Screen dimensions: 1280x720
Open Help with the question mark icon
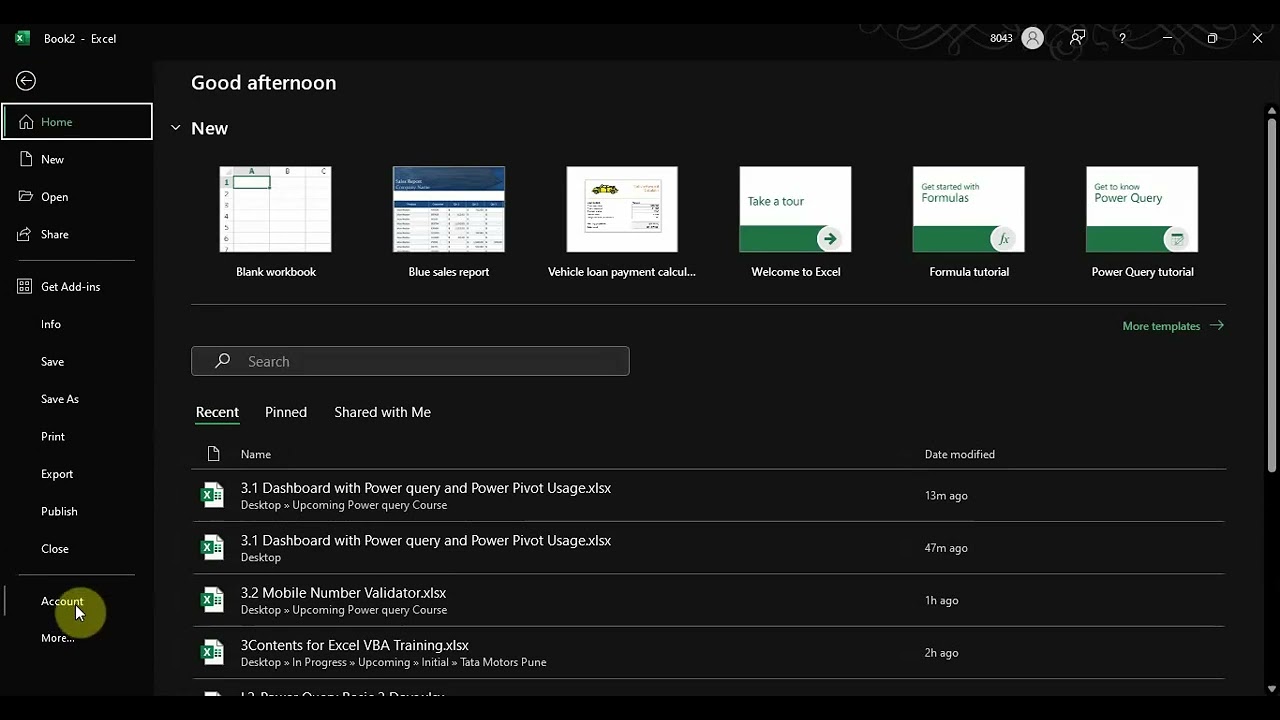[x=1122, y=38]
